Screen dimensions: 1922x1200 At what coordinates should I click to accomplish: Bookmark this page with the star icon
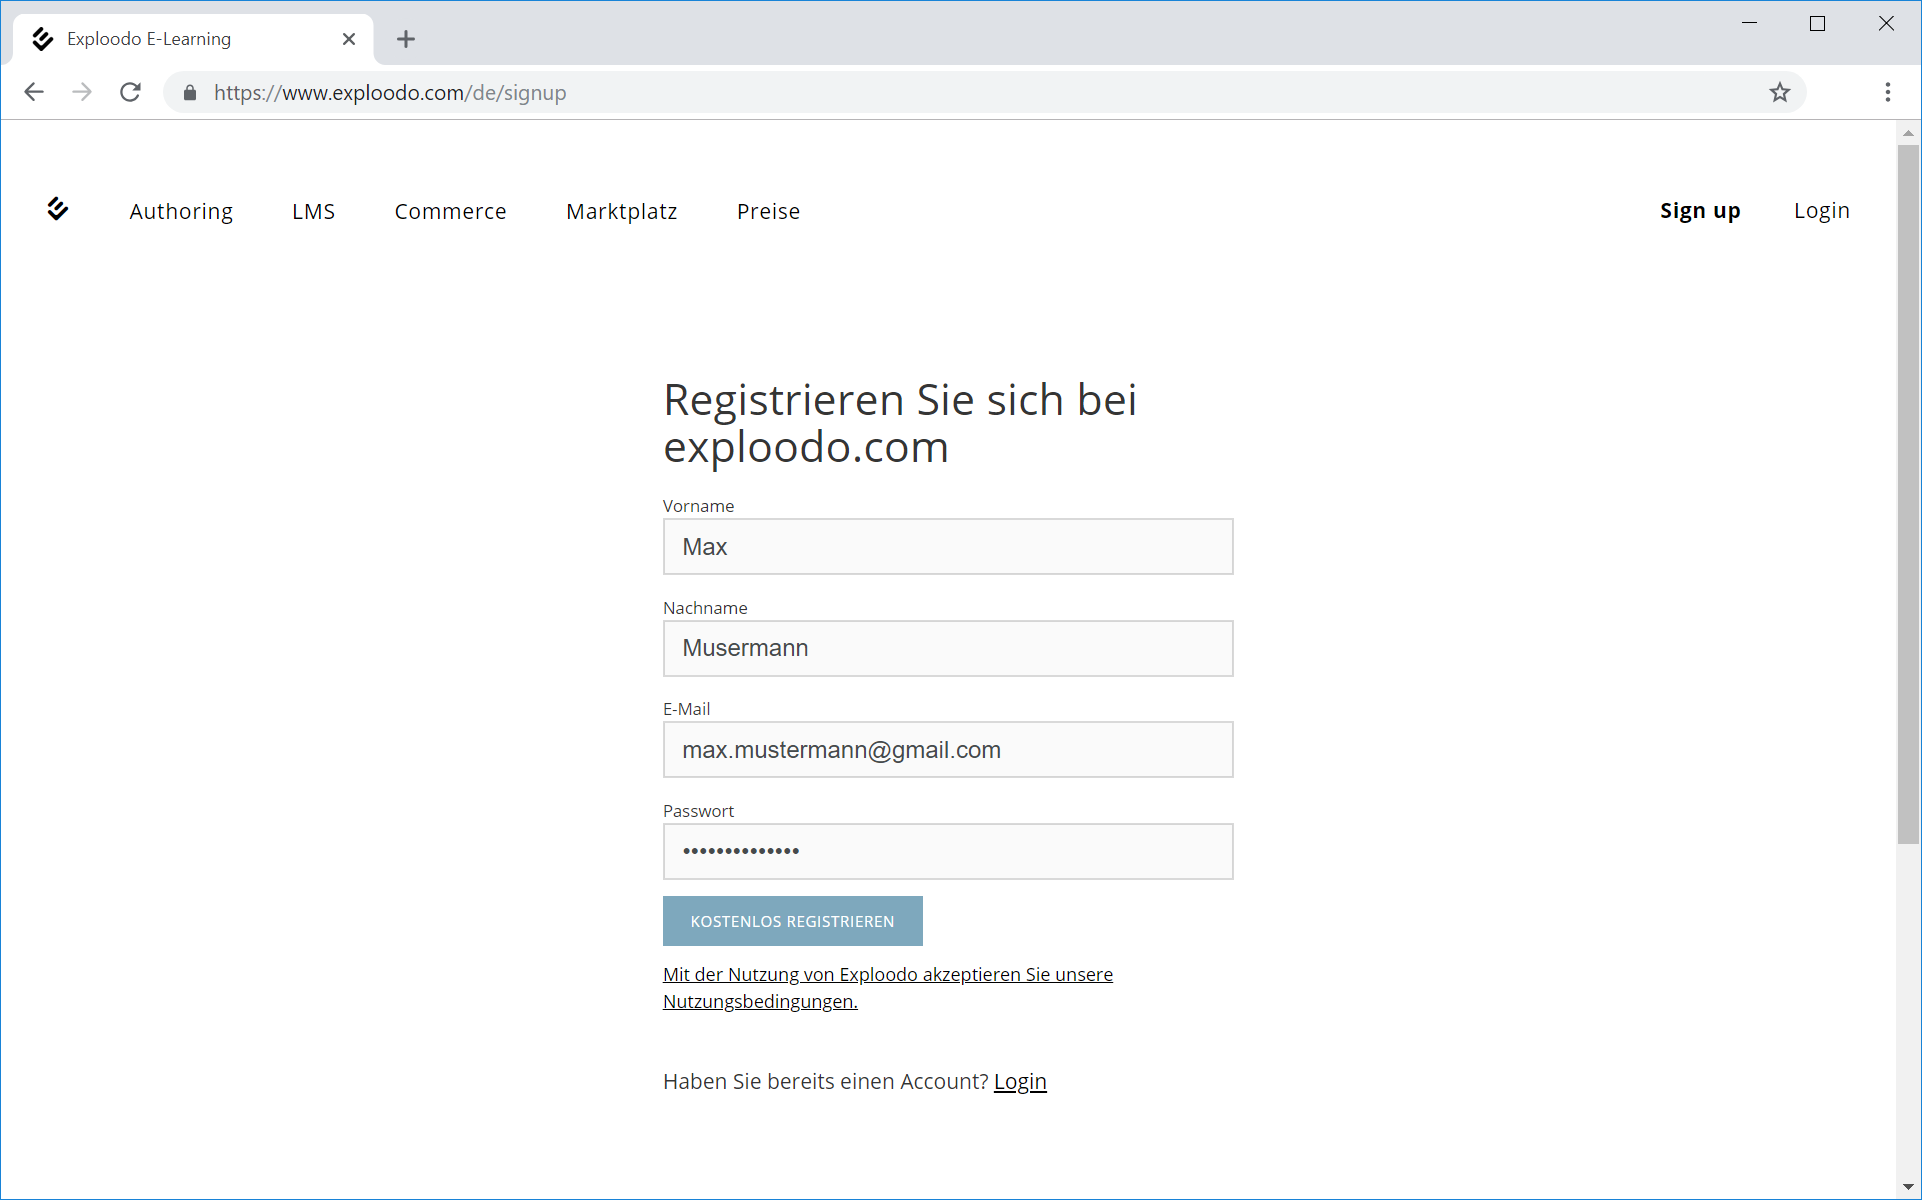coord(1779,92)
